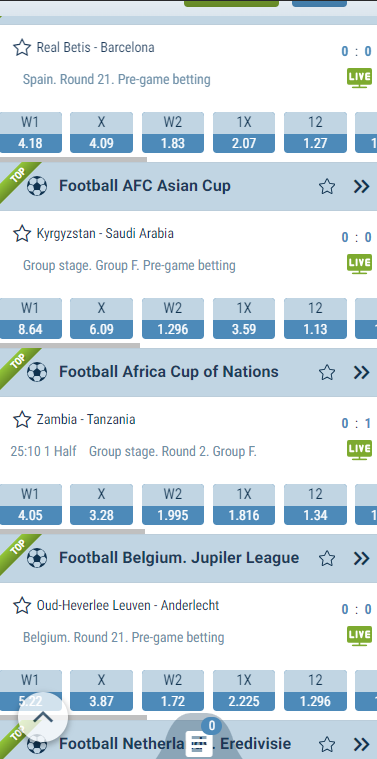Favorite the Real Betis - Barcelona match star

click(22, 47)
